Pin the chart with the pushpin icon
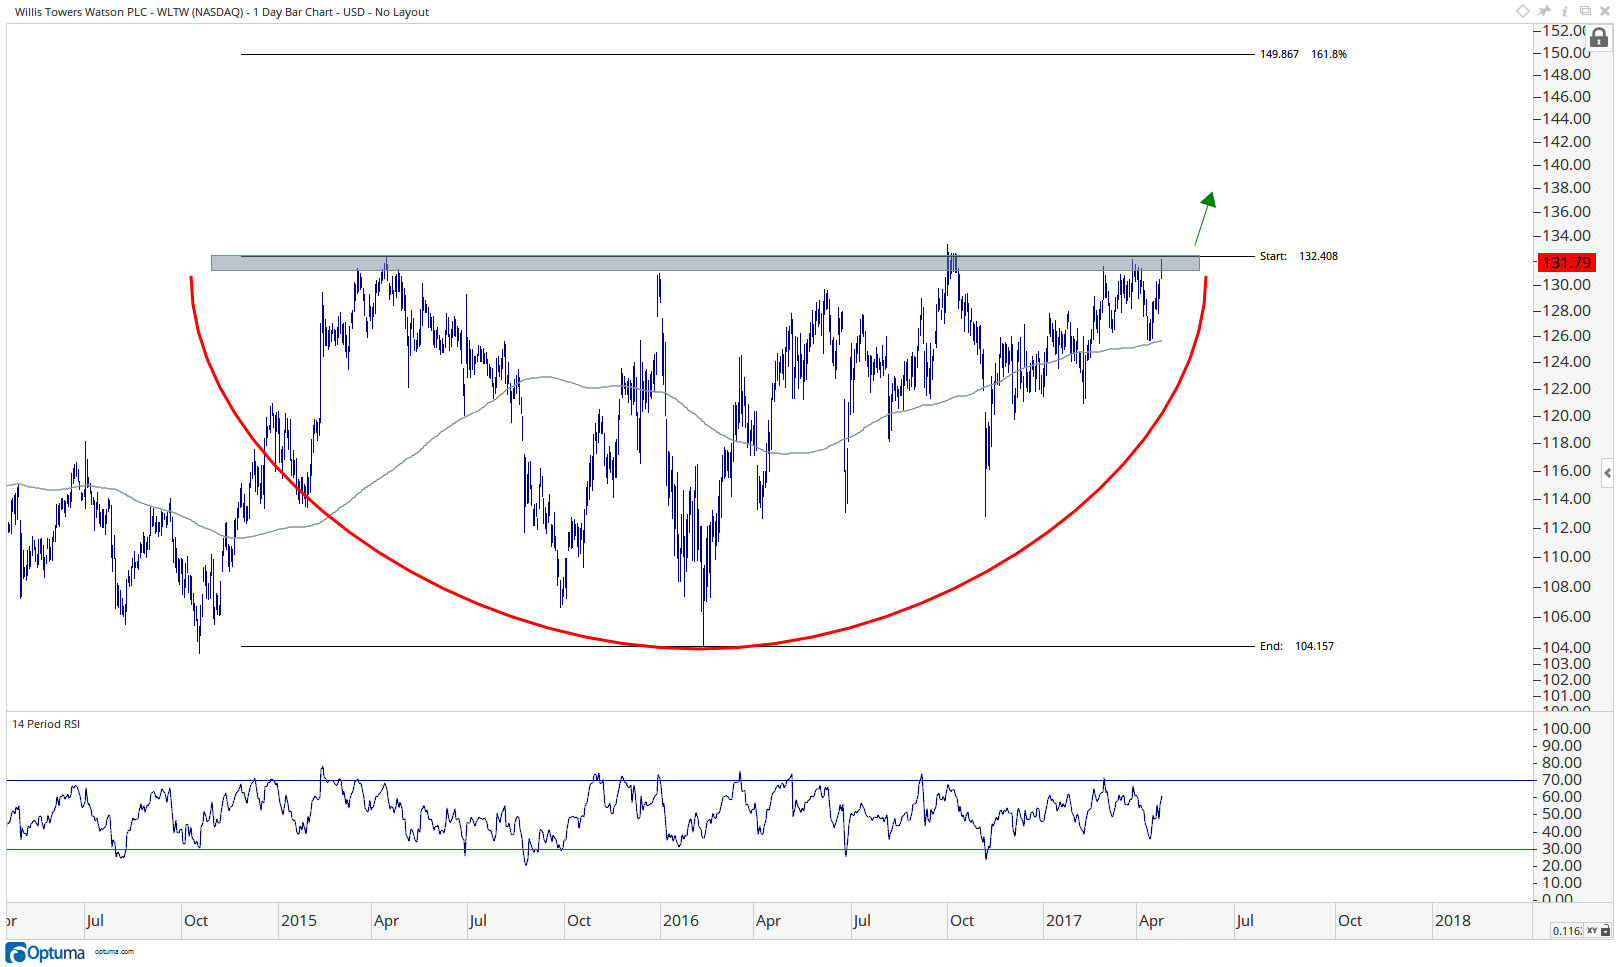 coord(1545,11)
